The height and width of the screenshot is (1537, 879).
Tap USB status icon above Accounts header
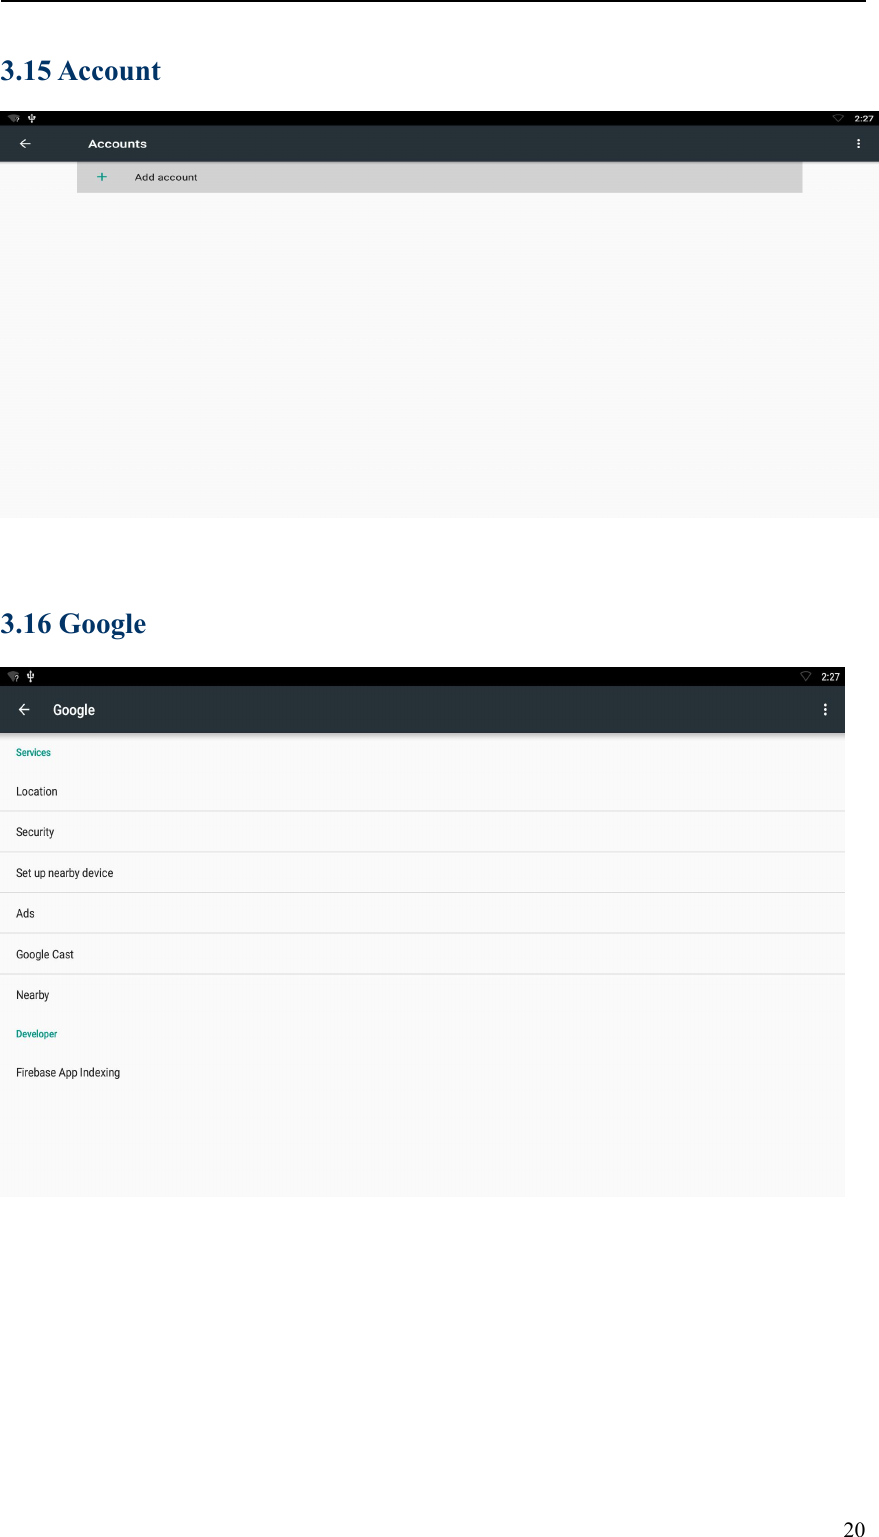click(x=32, y=118)
